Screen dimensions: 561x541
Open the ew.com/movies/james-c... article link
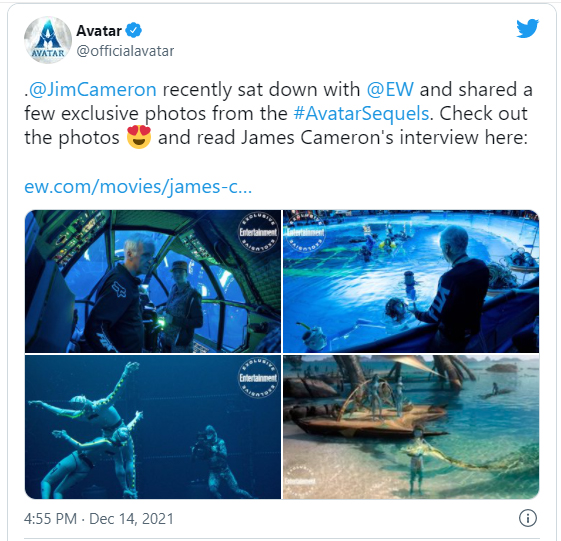[138, 187]
